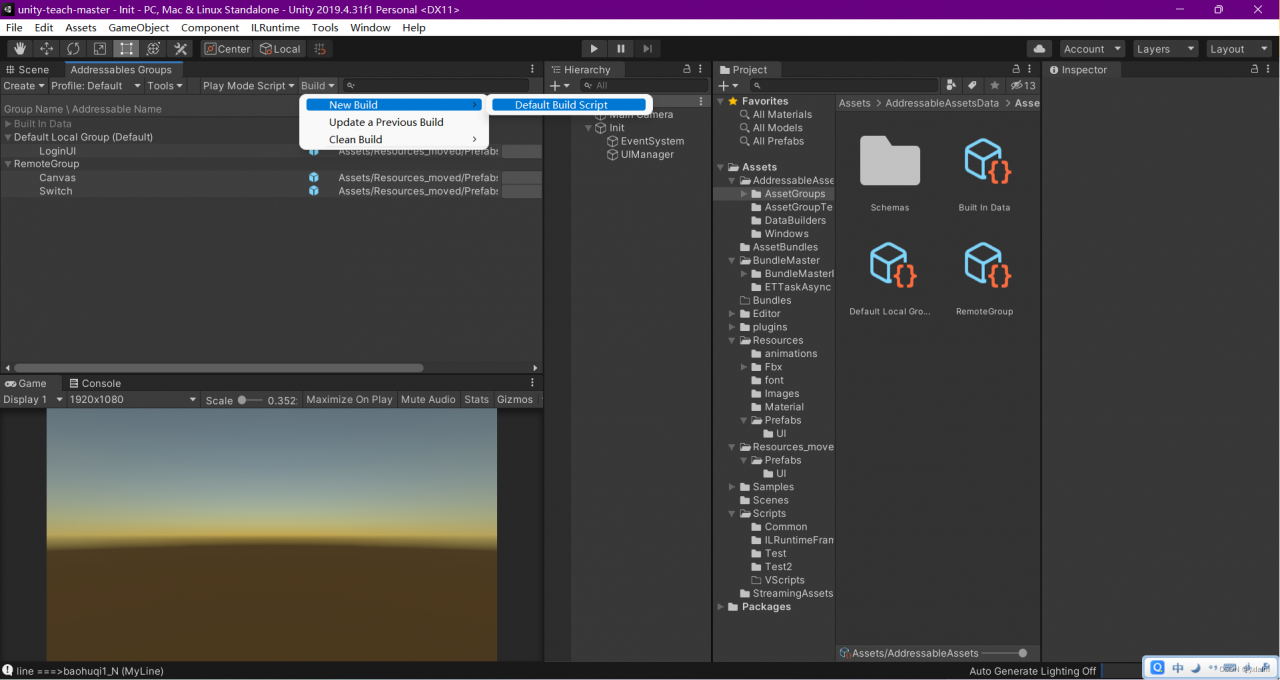Open the Layers dropdown

point(1164,49)
